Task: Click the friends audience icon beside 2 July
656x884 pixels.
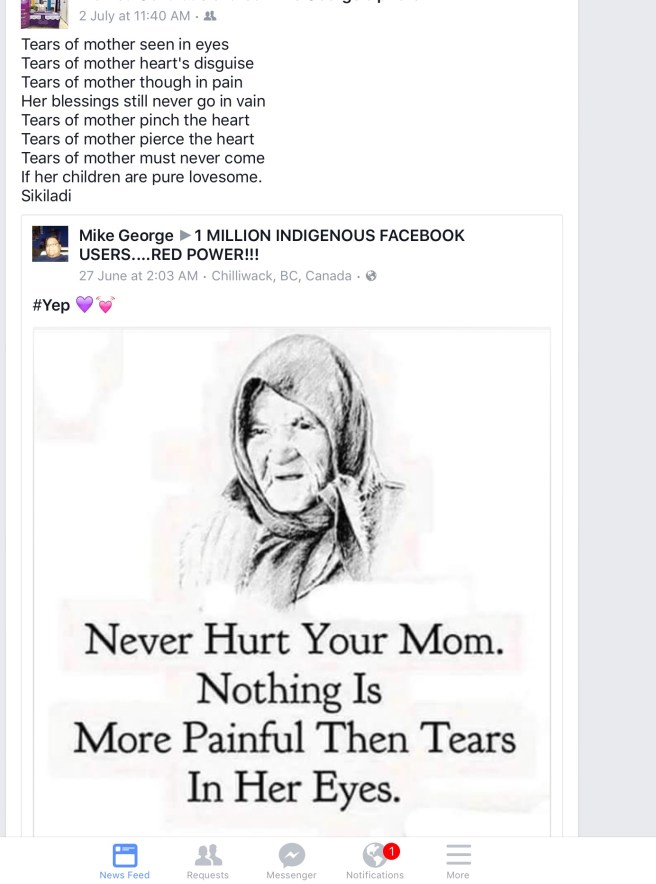Action: [x=210, y=16]
